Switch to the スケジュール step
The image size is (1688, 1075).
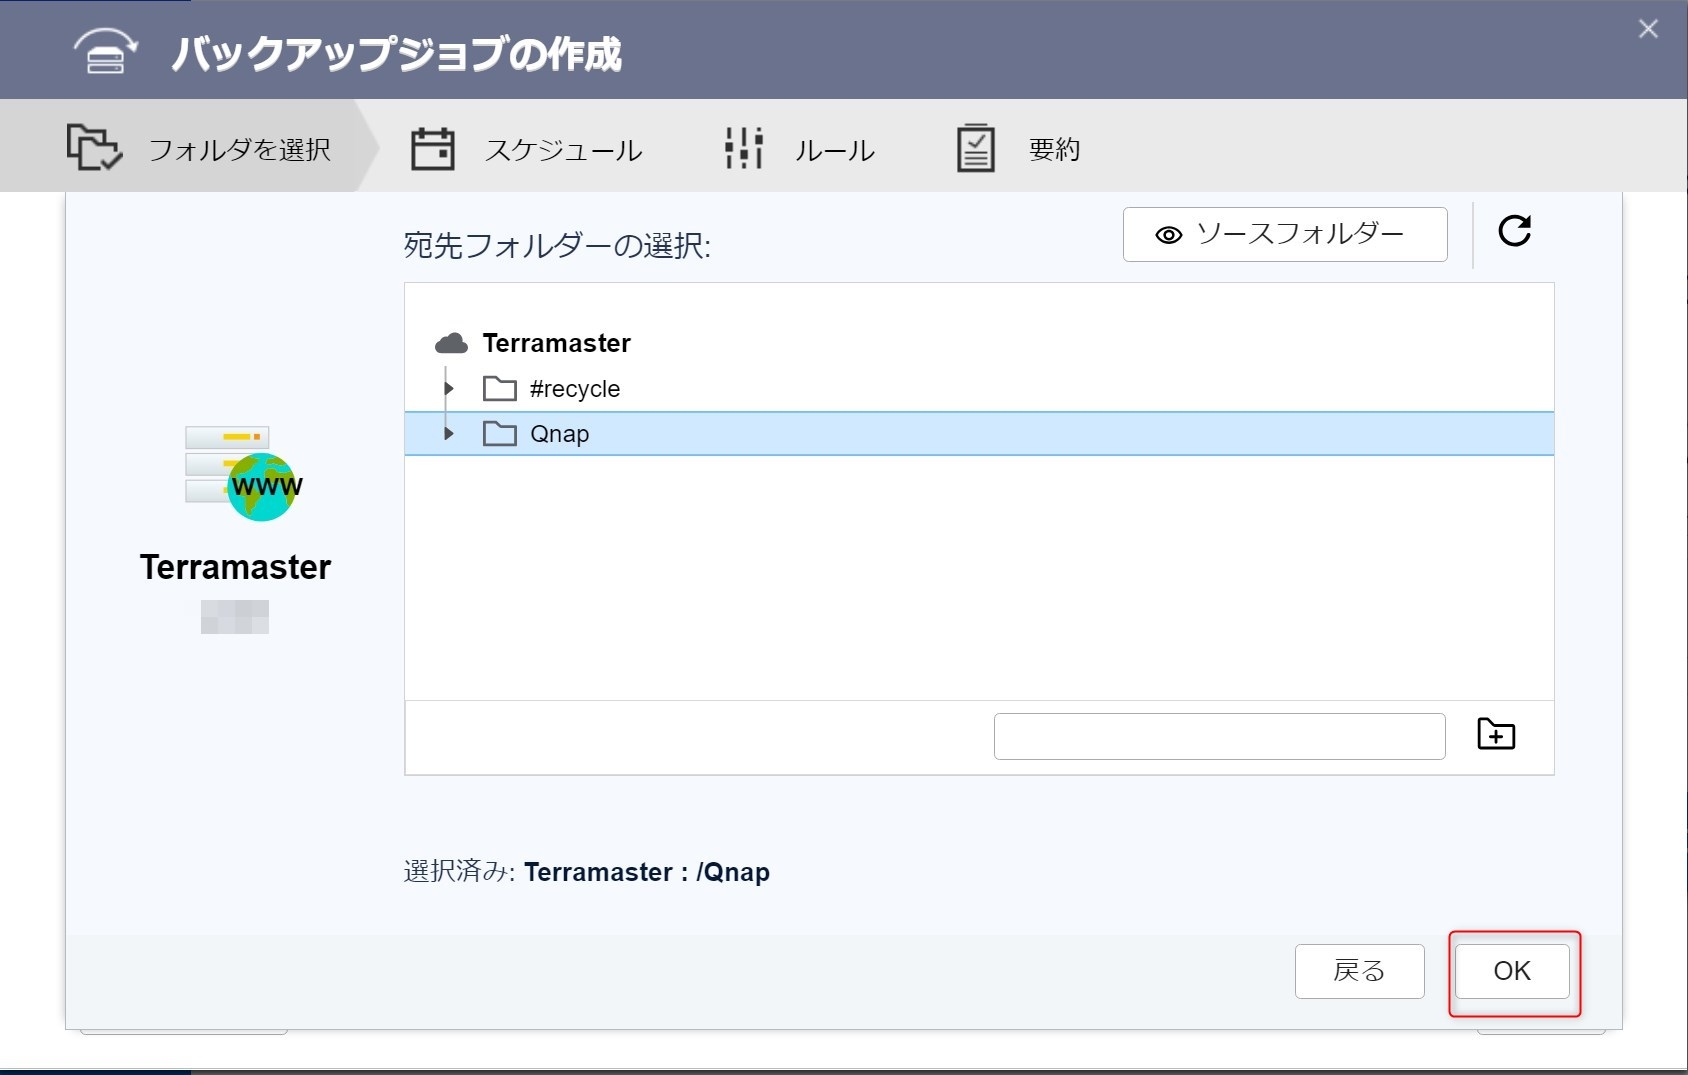[563, 150]
